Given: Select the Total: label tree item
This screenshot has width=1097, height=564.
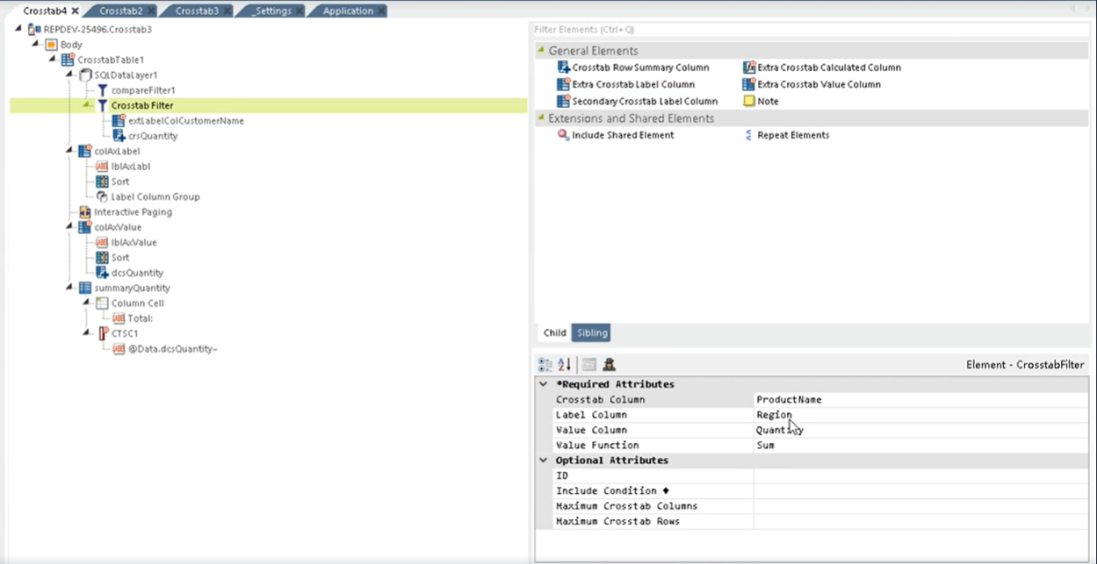Looking at the screenshot, I should (140, 318).
